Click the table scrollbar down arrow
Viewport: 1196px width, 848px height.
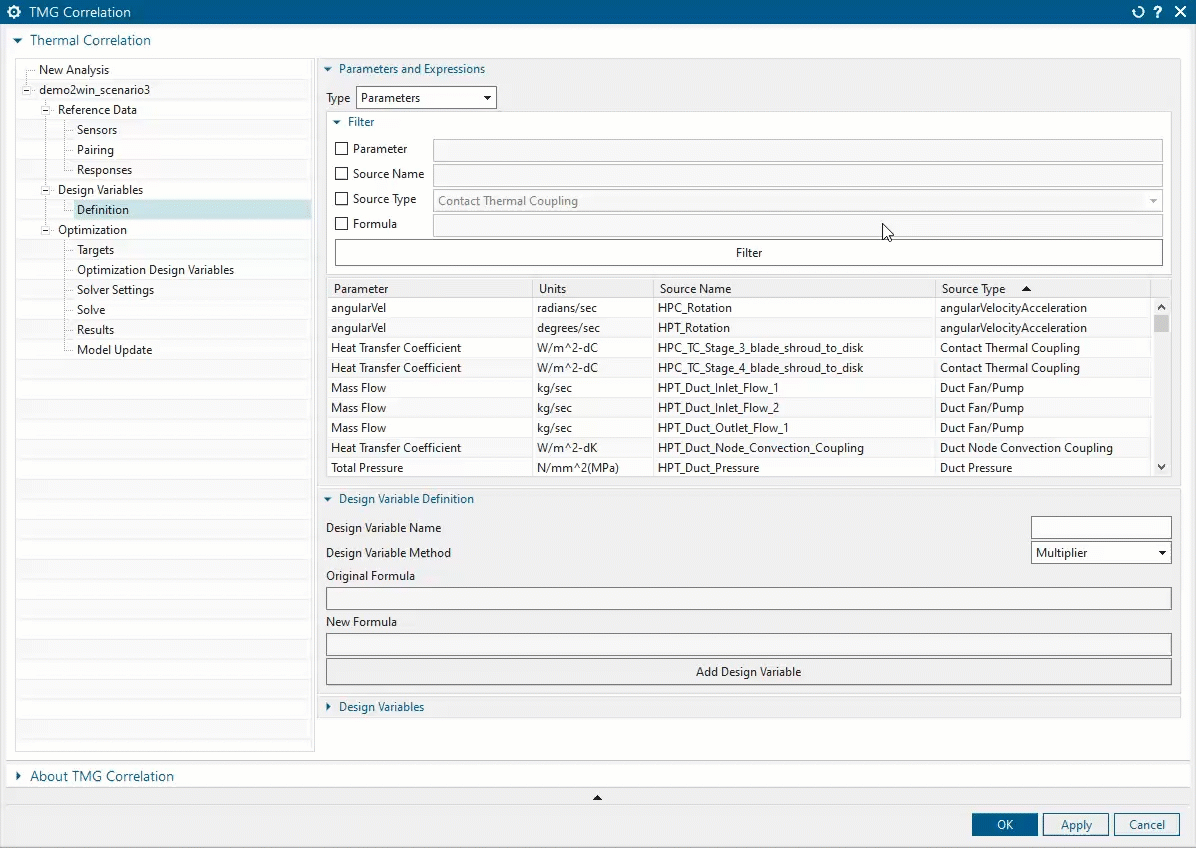point(1161,467)
